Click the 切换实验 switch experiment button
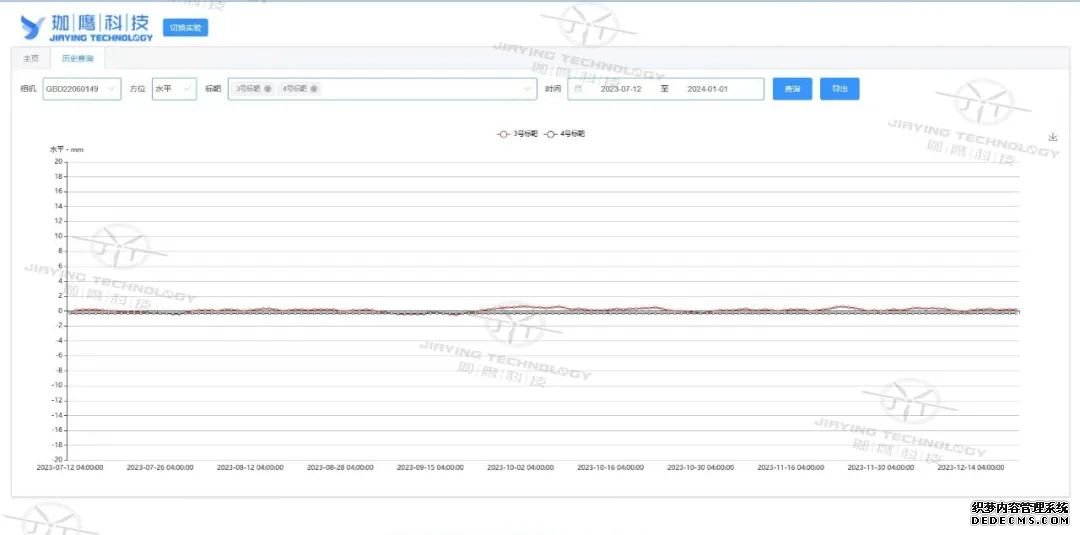The image size is (1080, 535). (185, 28)
